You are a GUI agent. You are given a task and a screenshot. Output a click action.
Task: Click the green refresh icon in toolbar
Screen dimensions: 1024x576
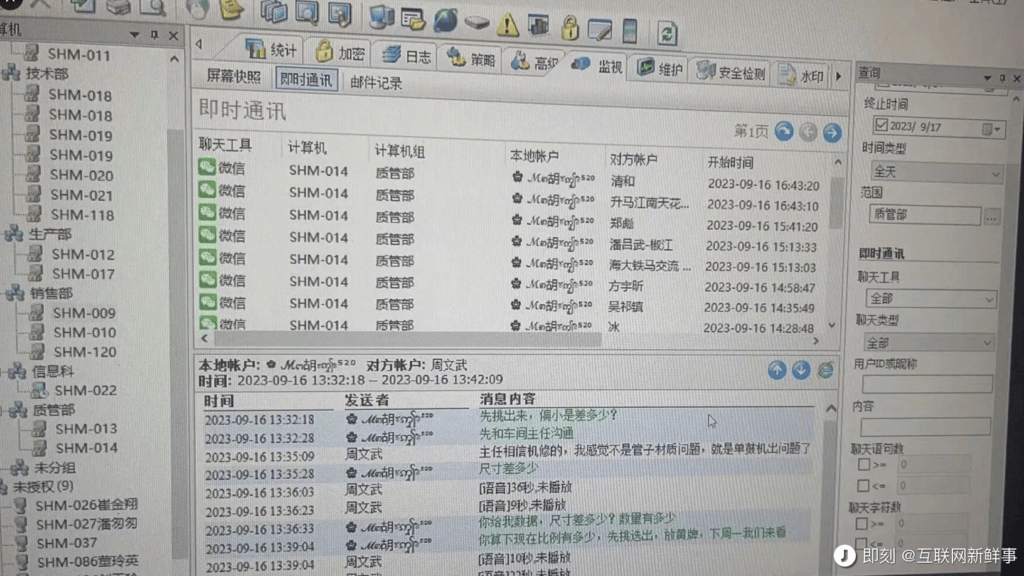[666, 33]
